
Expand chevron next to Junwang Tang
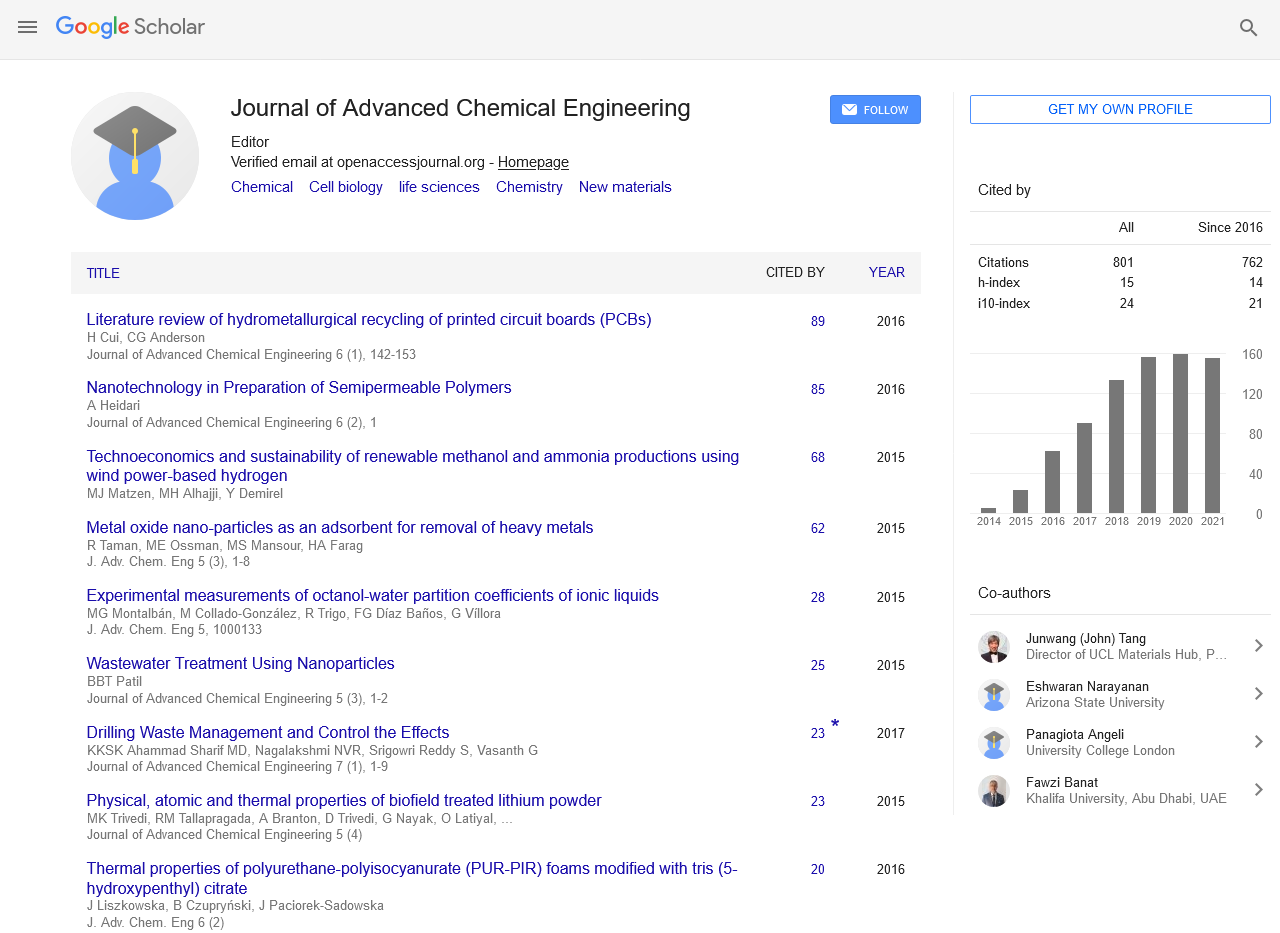(x=1258, y=647)
